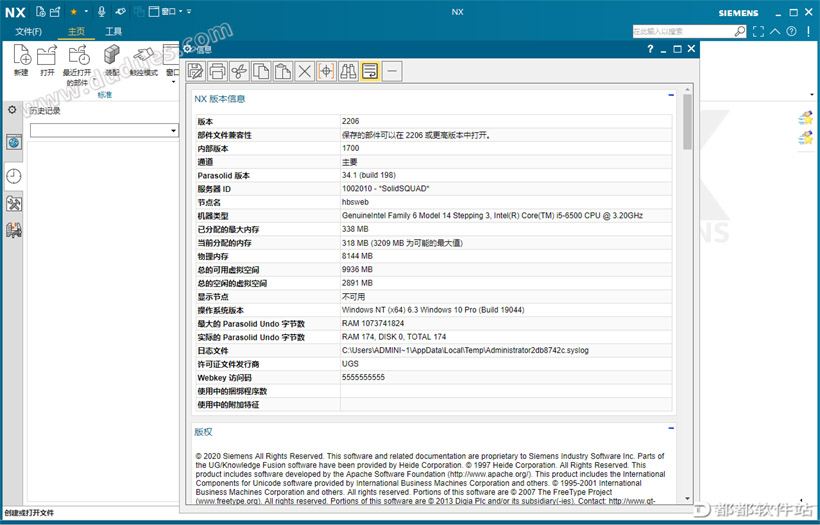The image size is (820, 525).
Task: Click Save As icon in 信息 window toolbar
Action: point(196,71)
